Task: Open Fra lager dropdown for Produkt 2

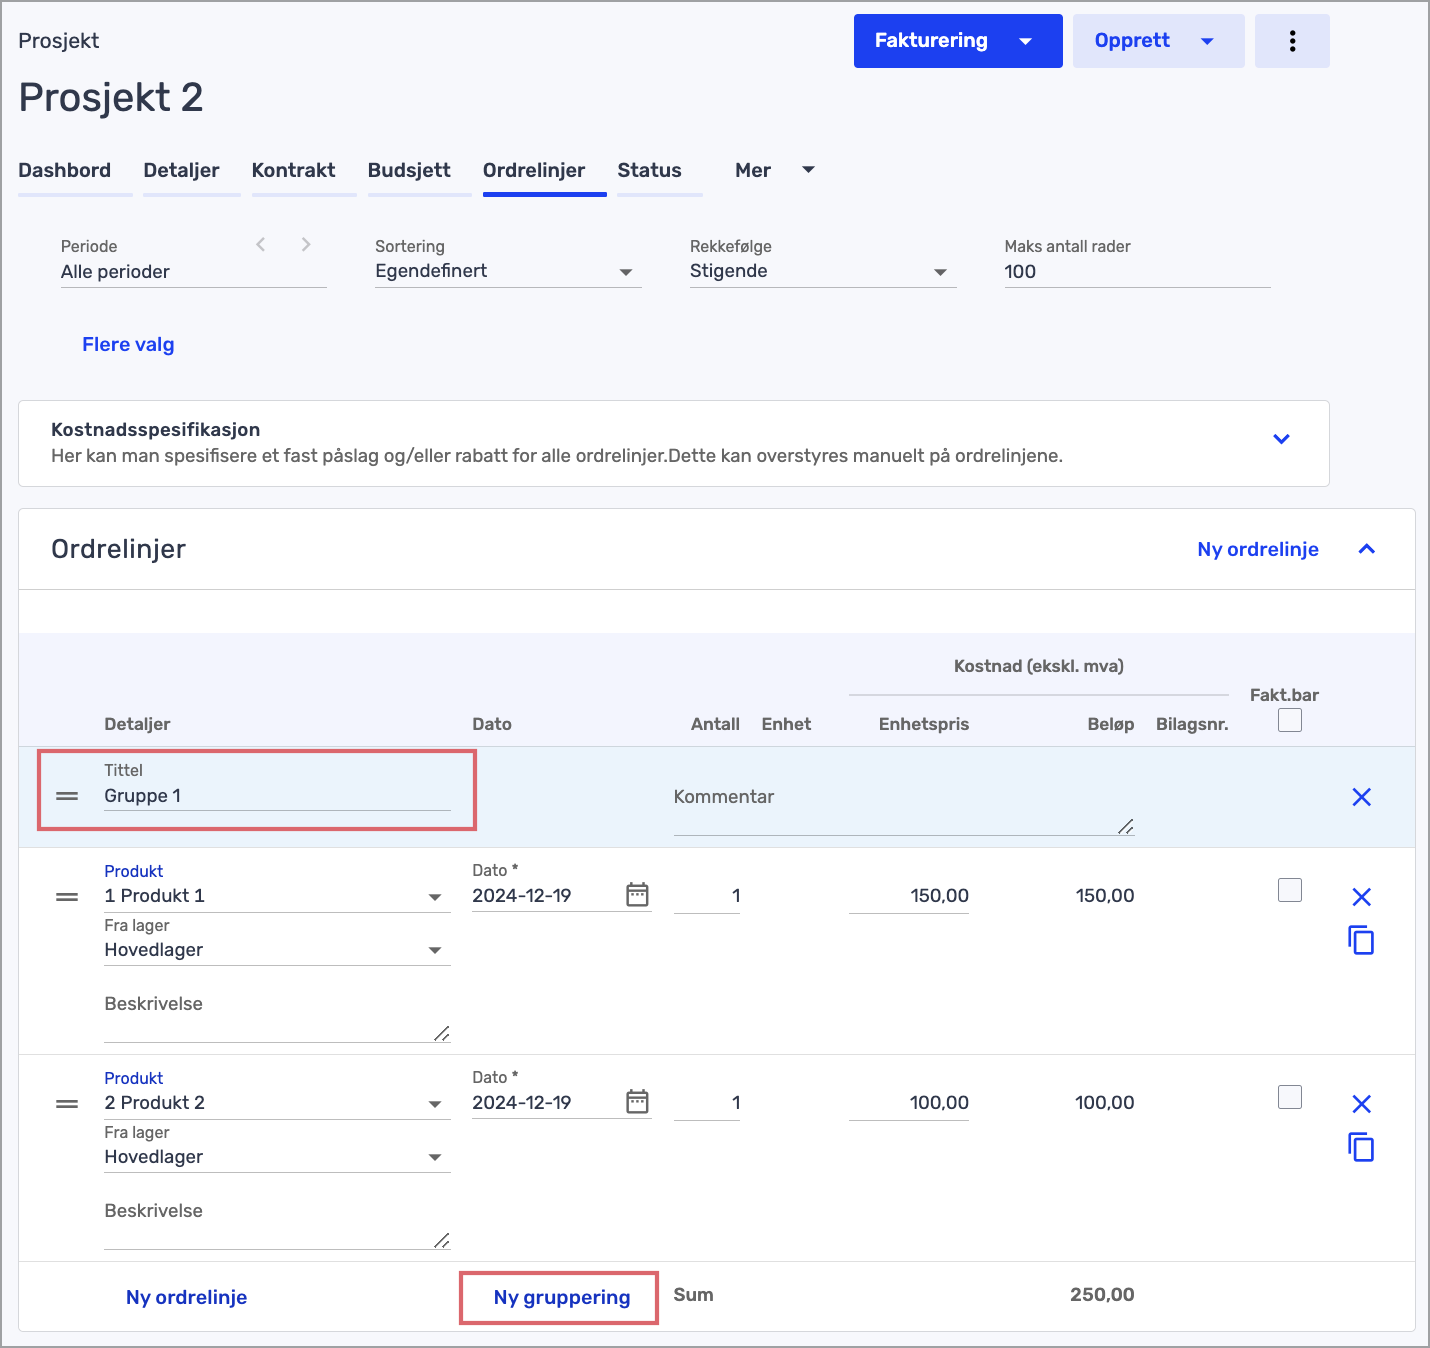Action: (x=277, y=1157)
